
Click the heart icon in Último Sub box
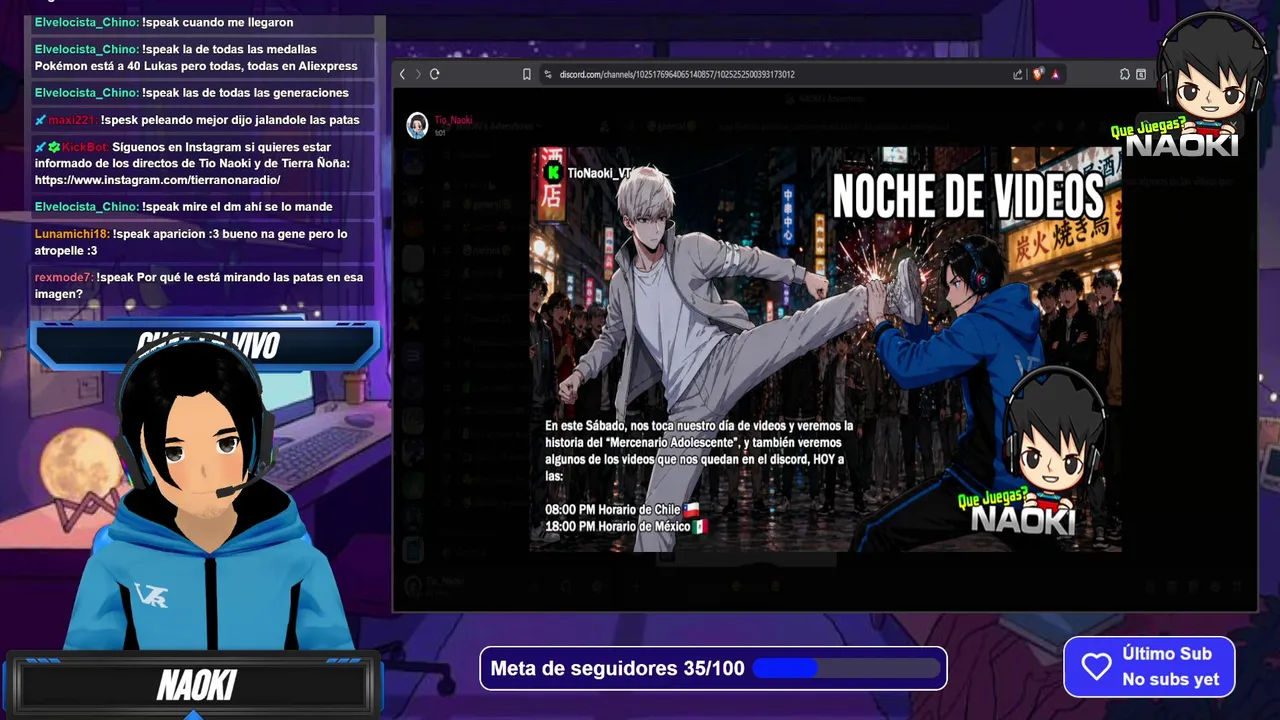(x=1096, y=667)
